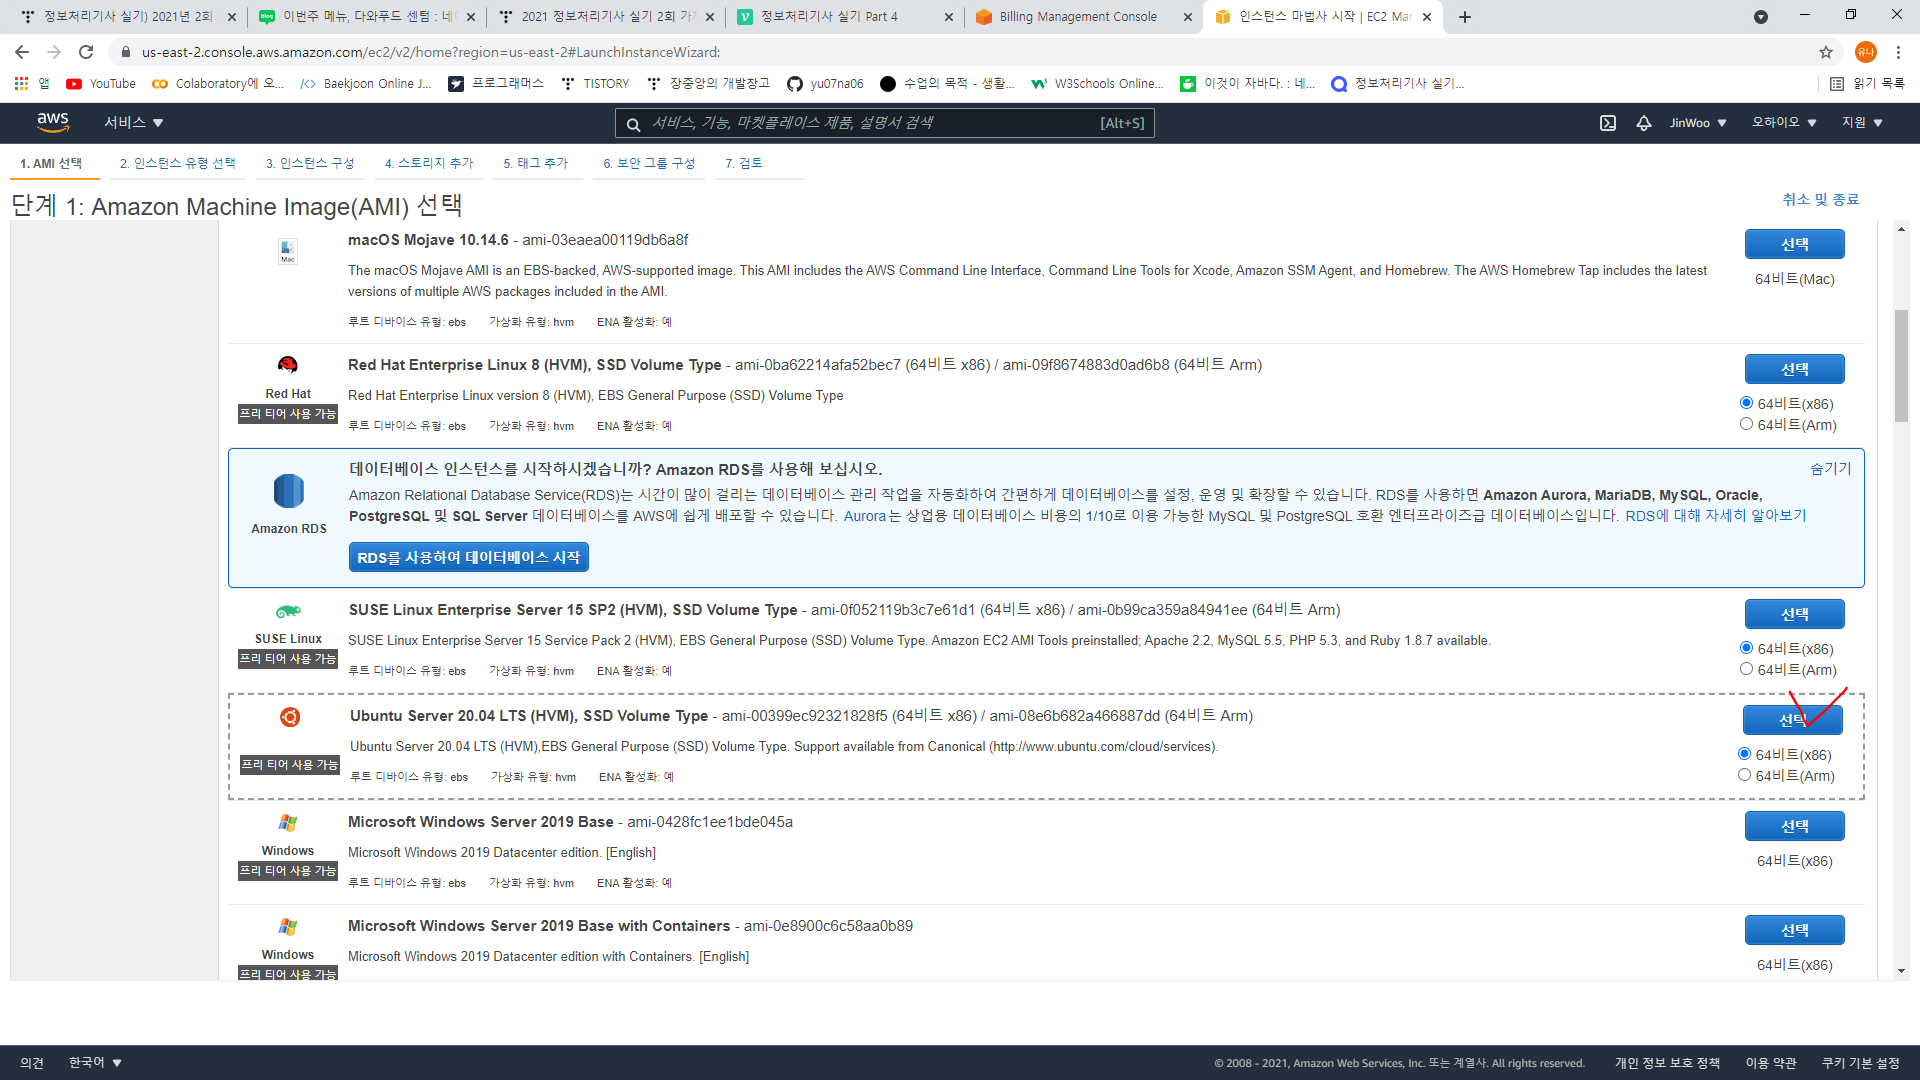Open the YouTube bookmark

coord(101,84)
